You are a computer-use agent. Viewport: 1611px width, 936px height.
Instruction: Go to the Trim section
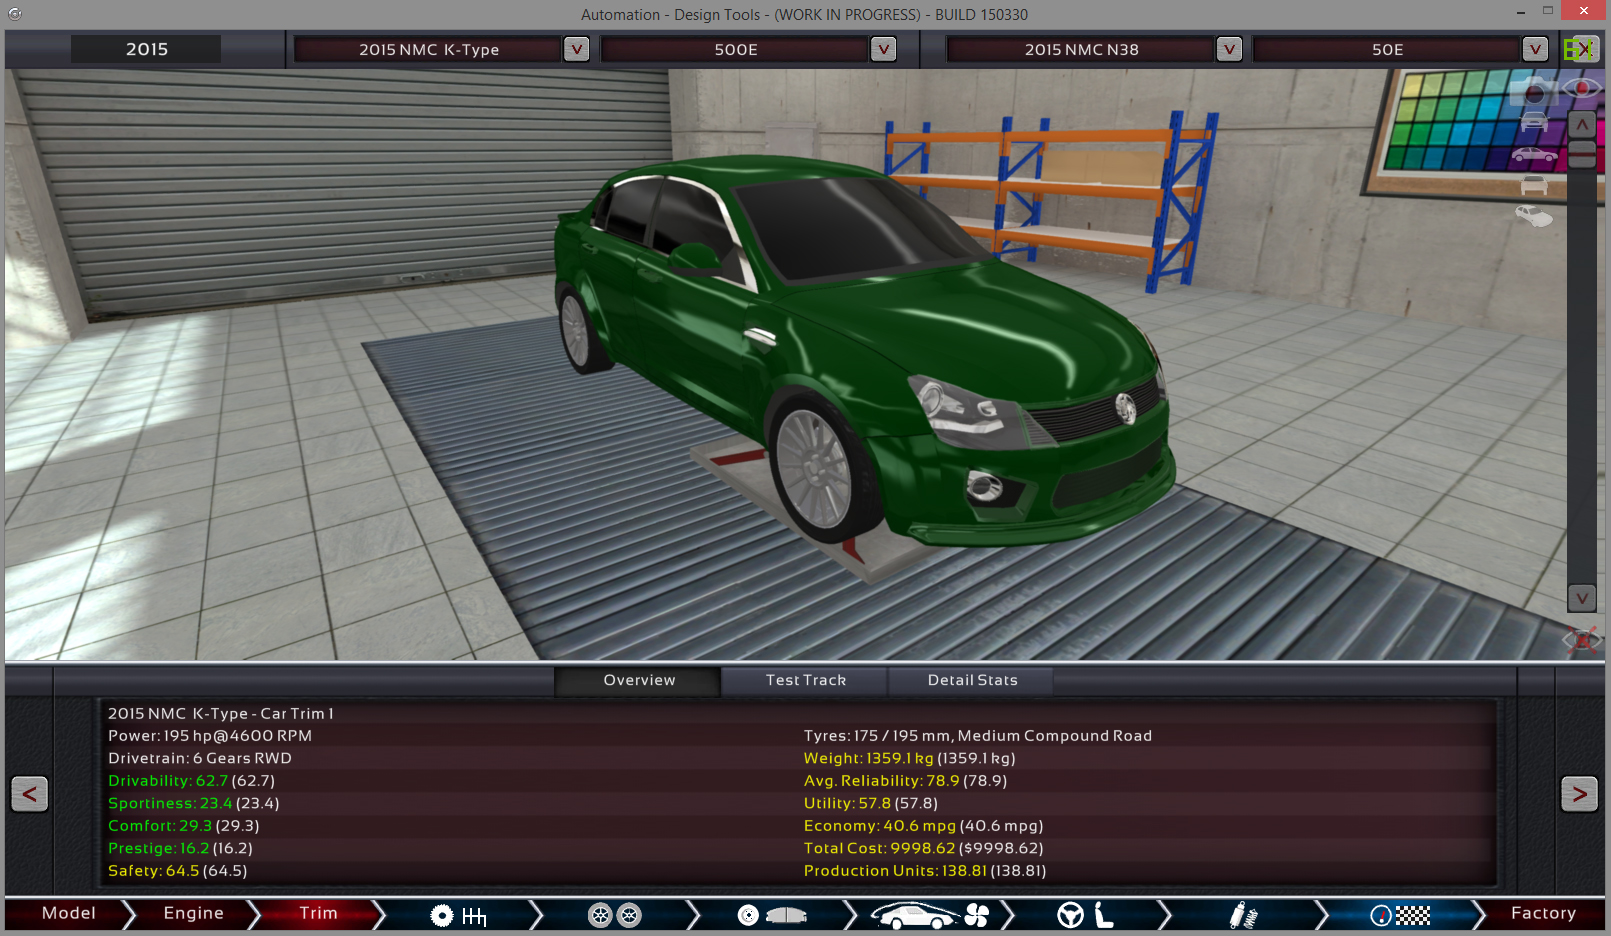pyautogui.click(x=318, y=914)
